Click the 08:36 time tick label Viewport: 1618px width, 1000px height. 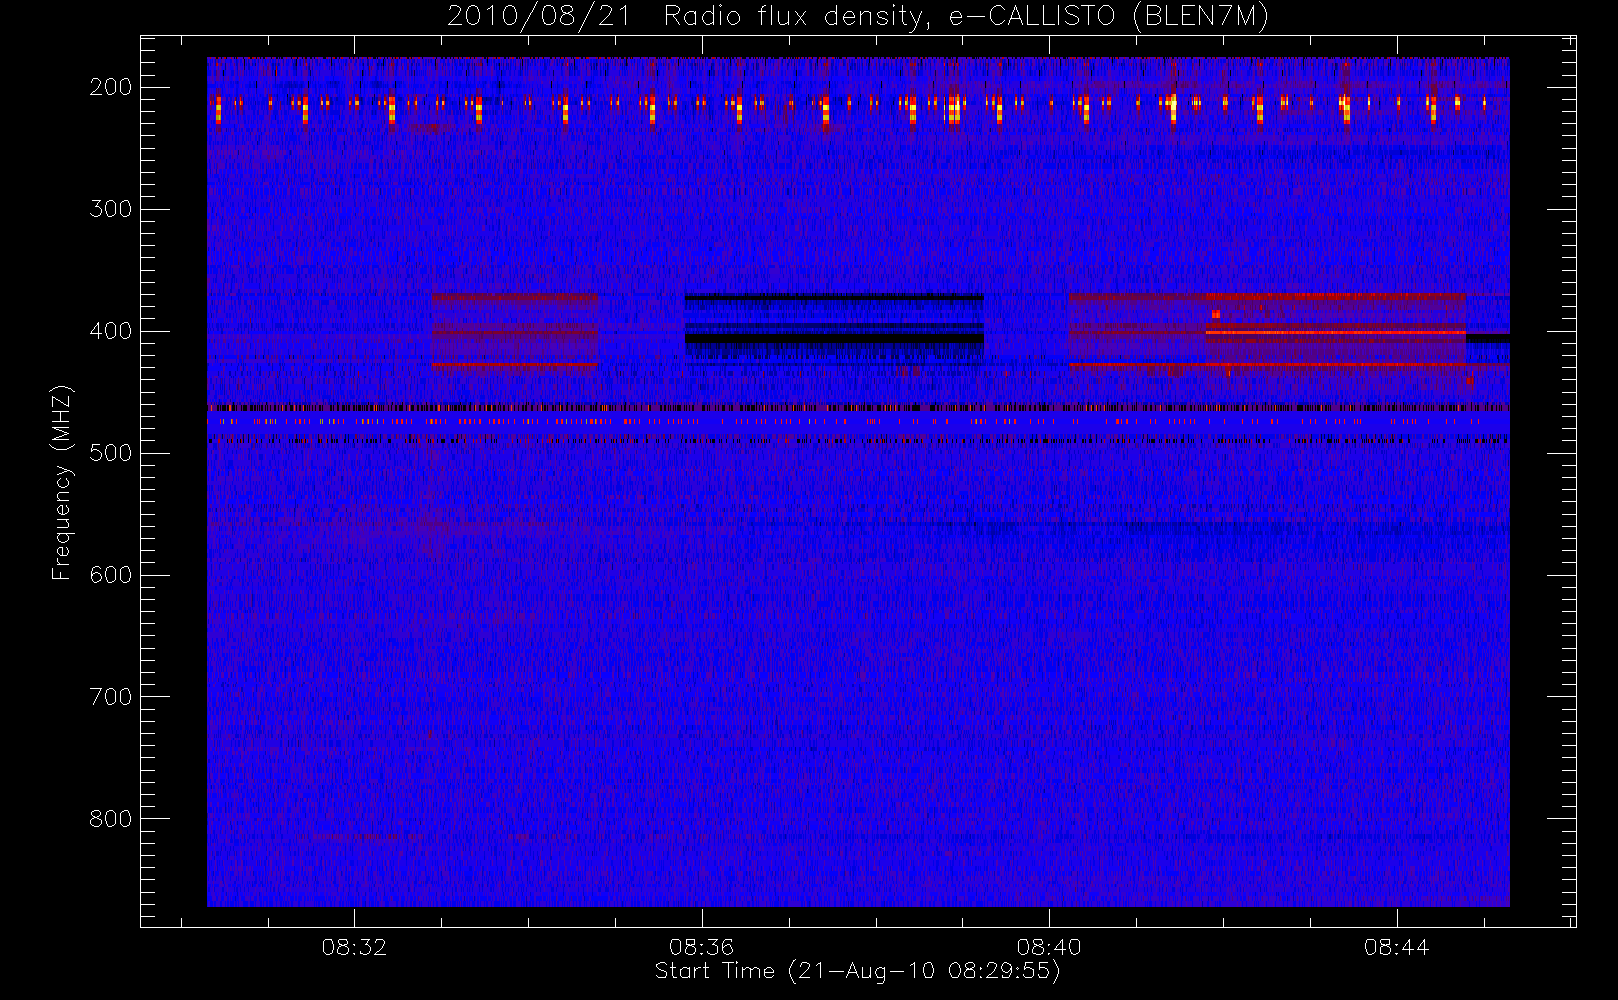pyautogui.click(x=701, y=947)
